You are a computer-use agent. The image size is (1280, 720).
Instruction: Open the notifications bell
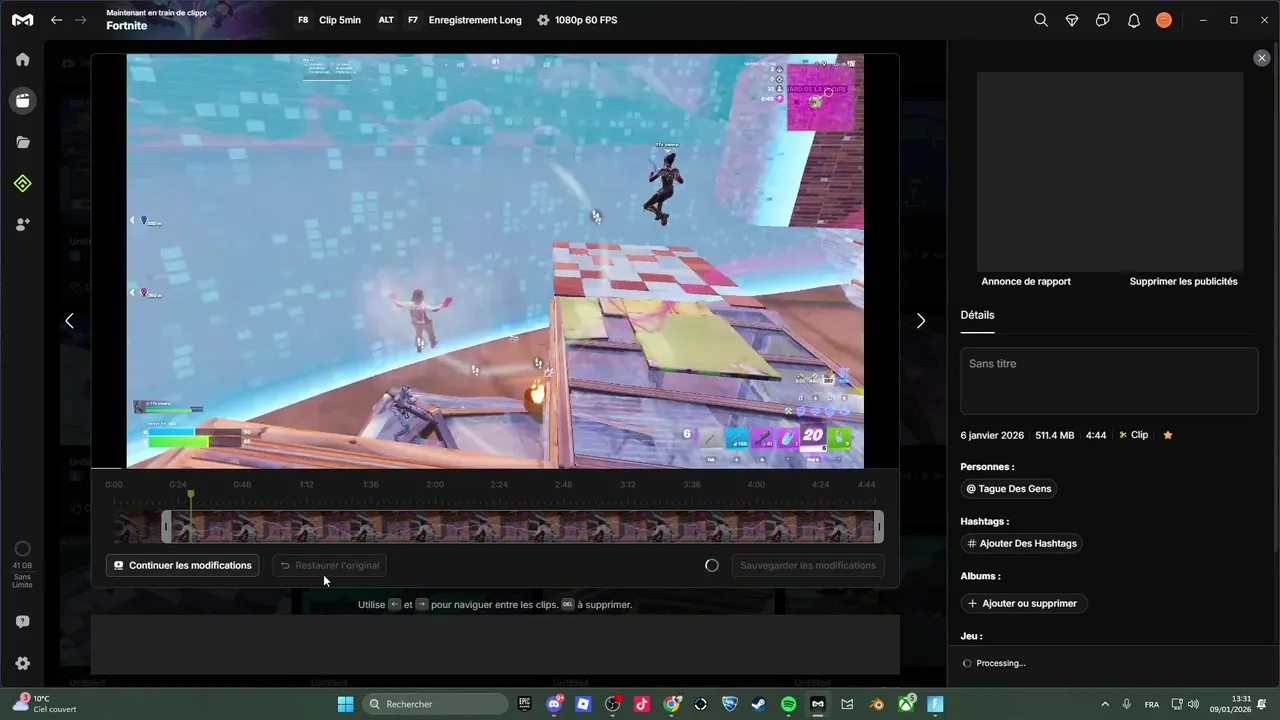coord(1134,20)
